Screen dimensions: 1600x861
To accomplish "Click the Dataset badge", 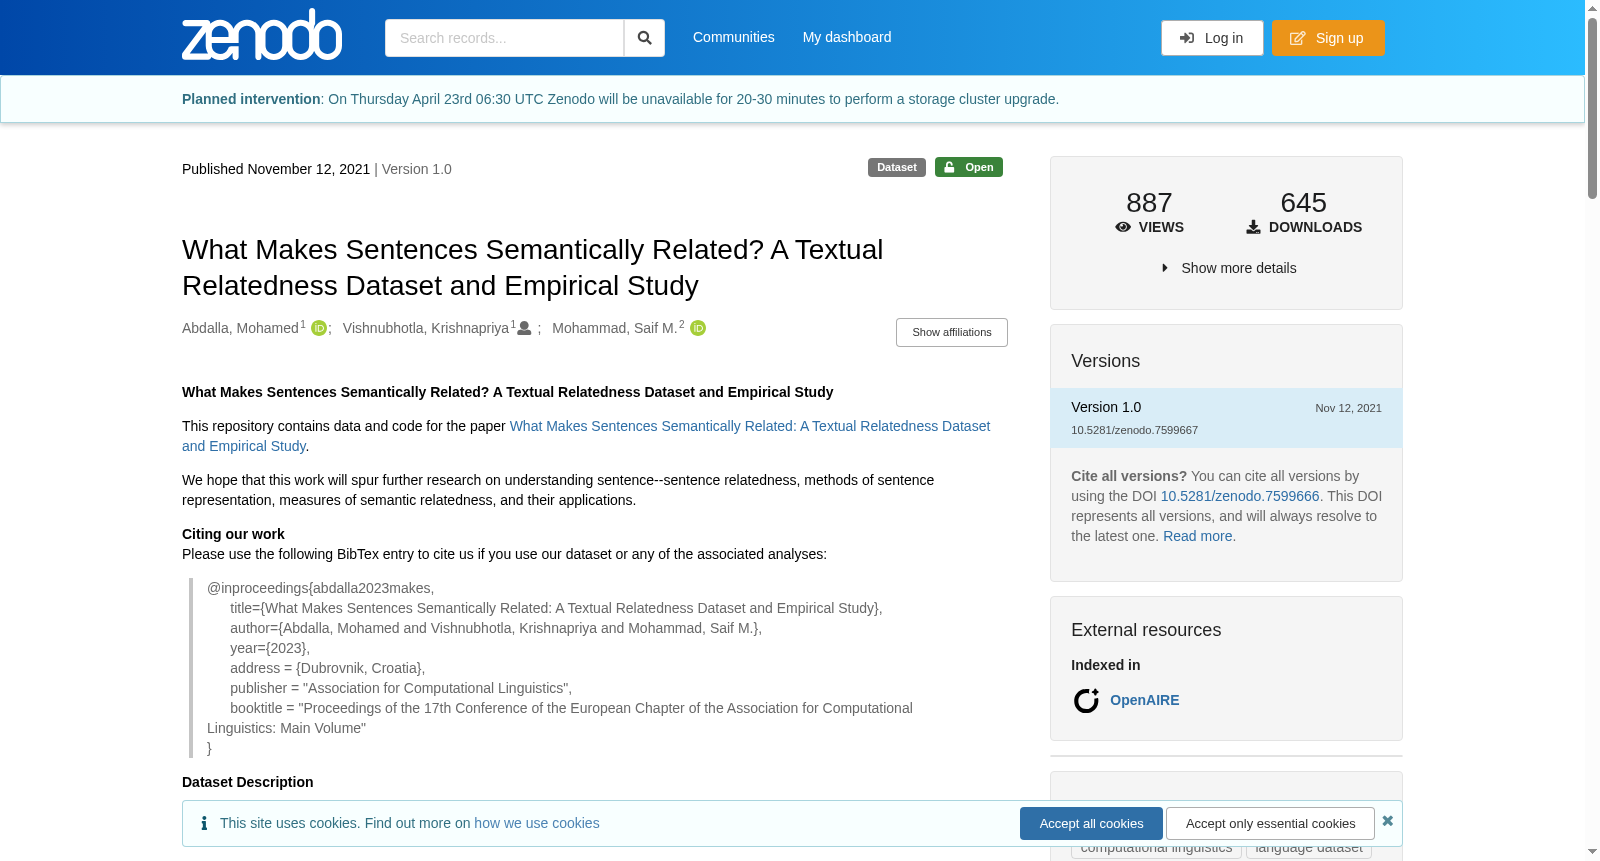I will point(897,167).
